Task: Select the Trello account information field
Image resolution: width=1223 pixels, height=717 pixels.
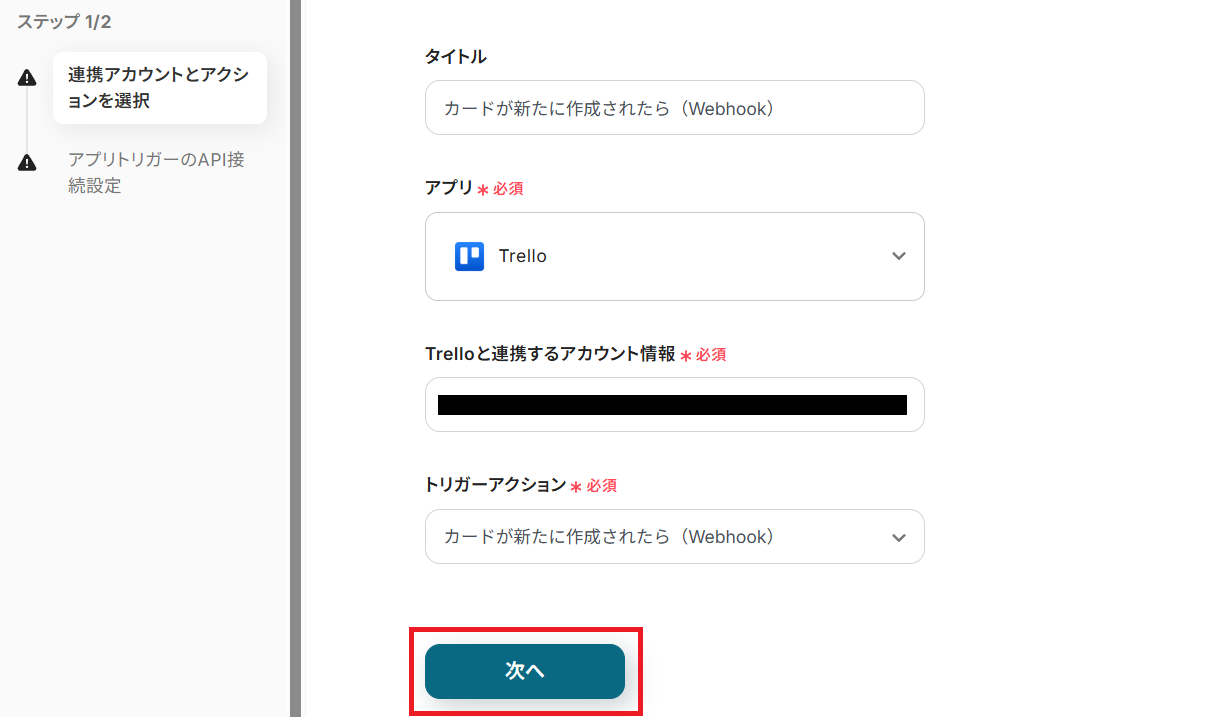Action: tap(674, 405)
